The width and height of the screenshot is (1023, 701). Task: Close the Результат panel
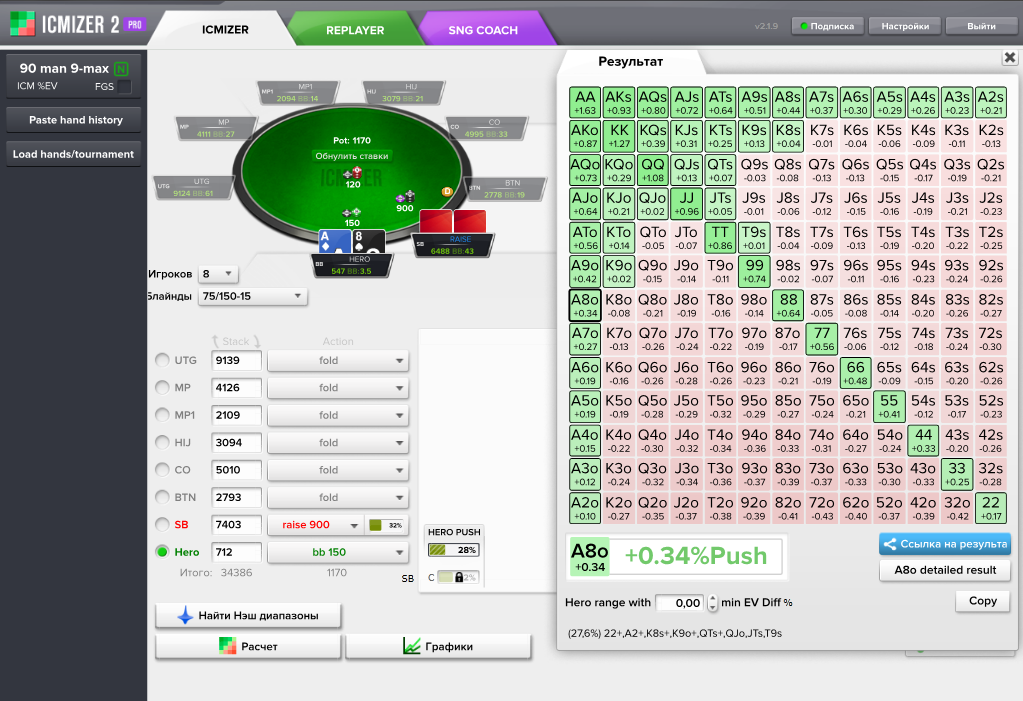pyautogui.click(x=1009, y=57)
